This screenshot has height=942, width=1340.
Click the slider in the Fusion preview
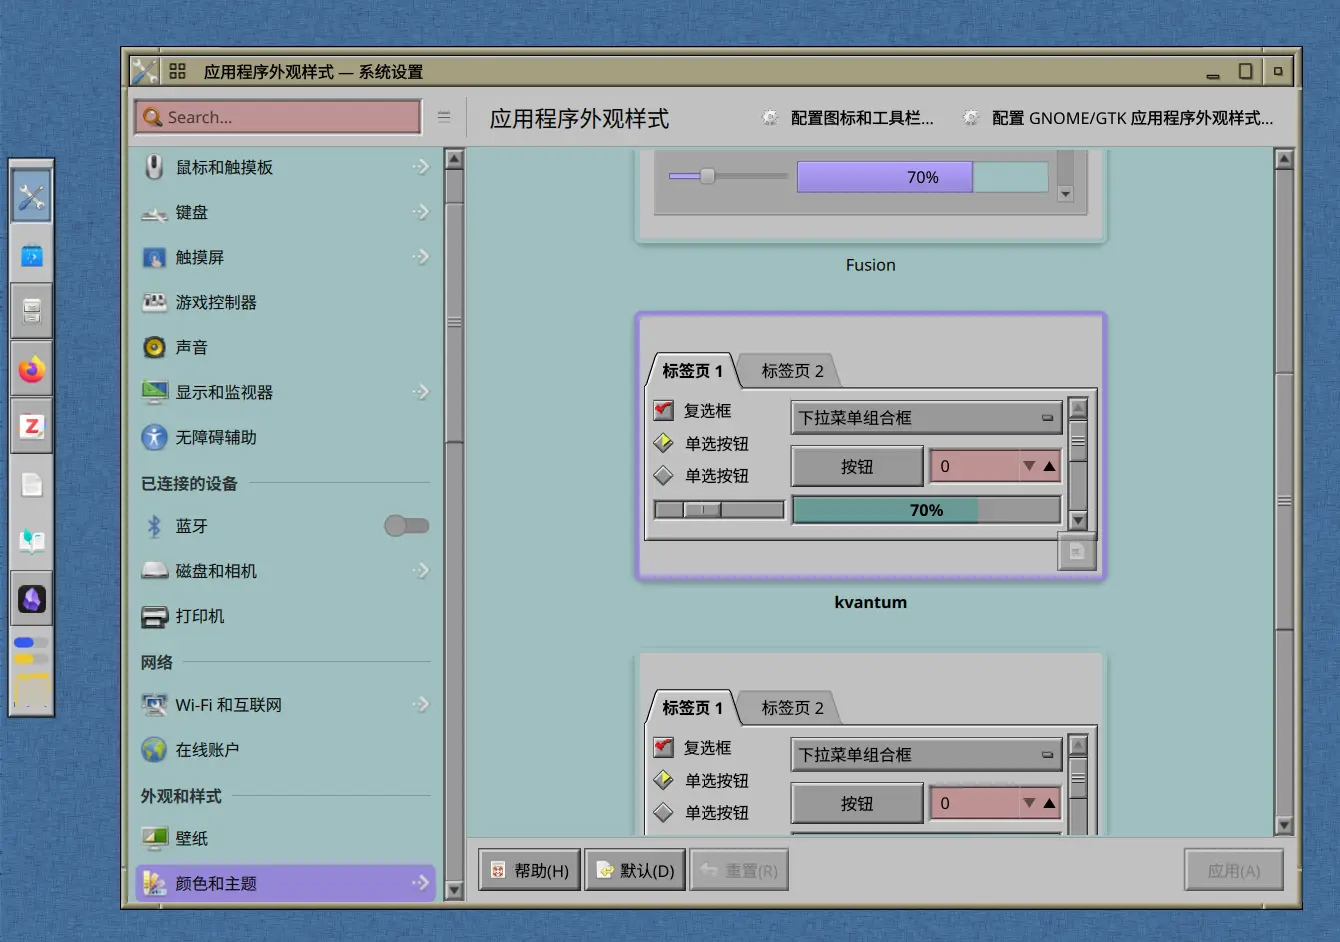click(707, 176)
